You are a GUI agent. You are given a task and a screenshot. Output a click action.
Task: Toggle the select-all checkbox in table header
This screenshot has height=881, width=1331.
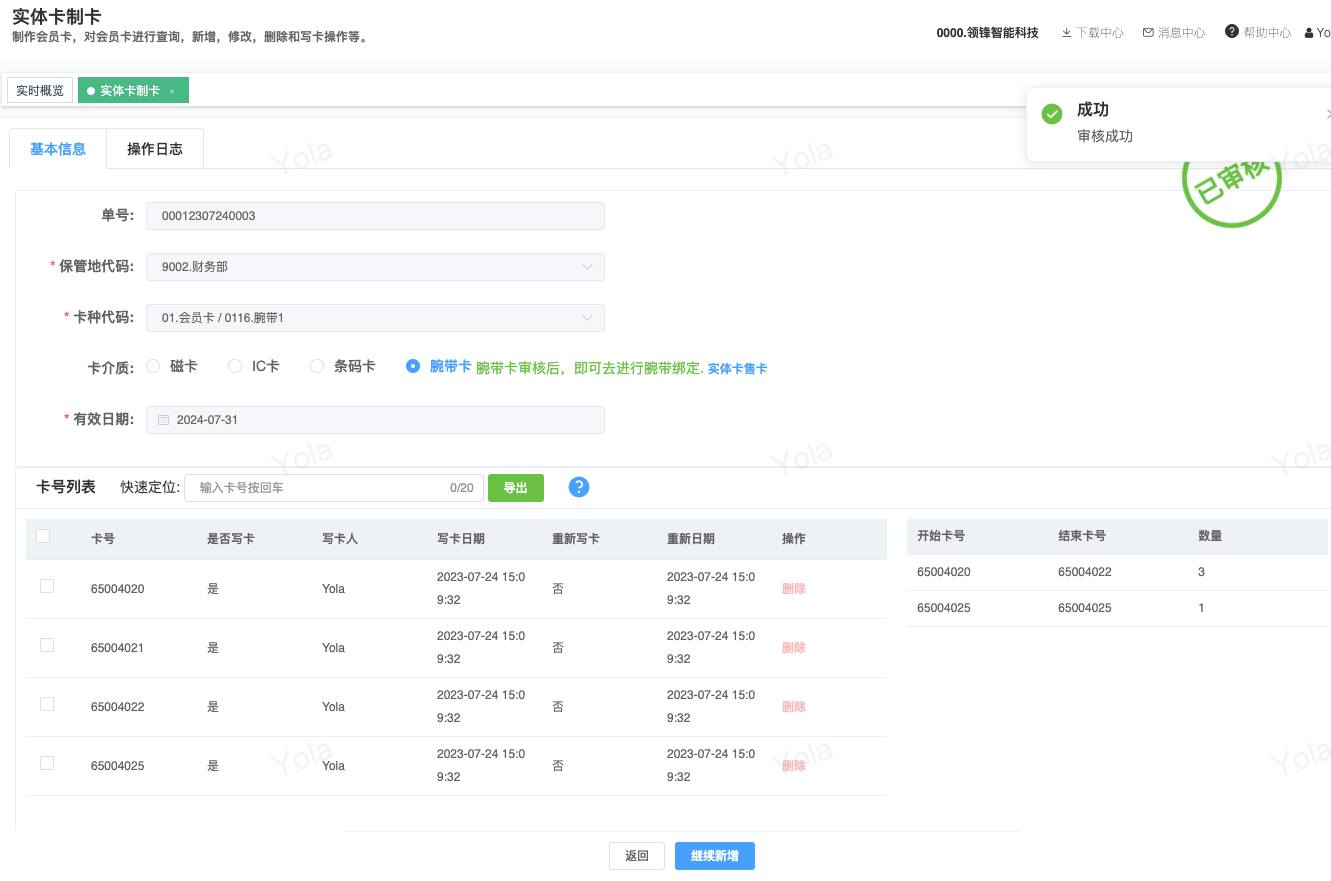tap(43, 537)
